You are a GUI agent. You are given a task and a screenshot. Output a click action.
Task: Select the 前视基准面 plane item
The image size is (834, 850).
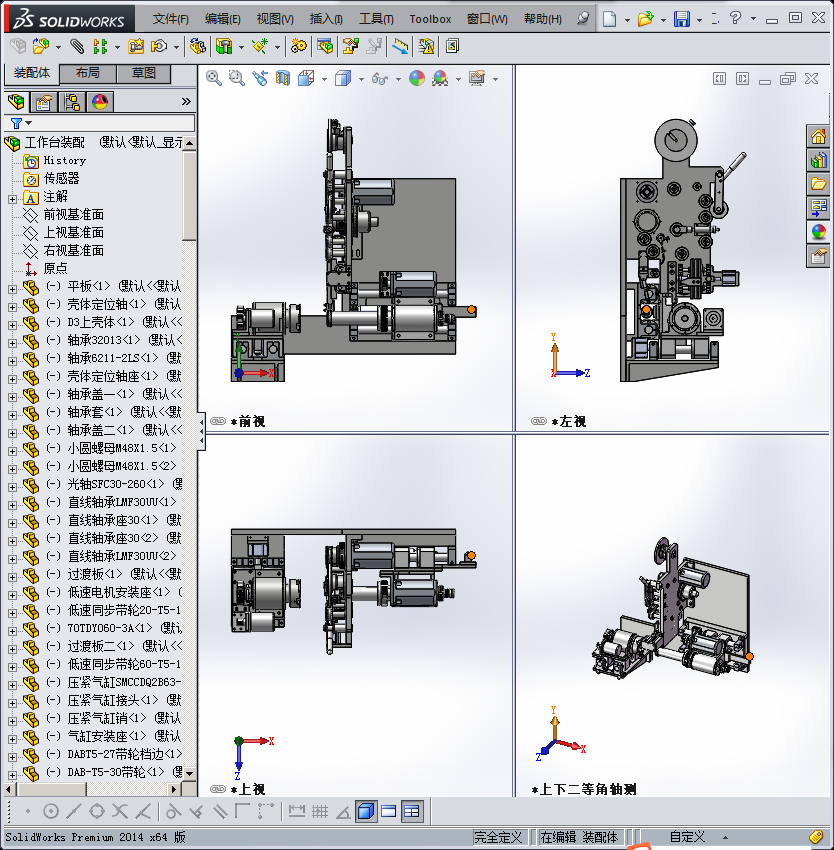[73, 215]
